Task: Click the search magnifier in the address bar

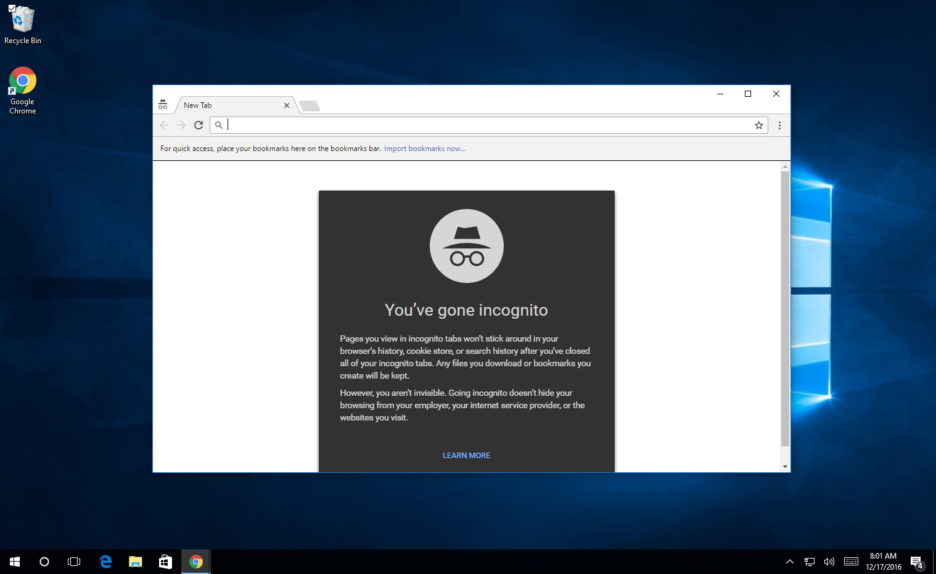Action: click(218, 125)
